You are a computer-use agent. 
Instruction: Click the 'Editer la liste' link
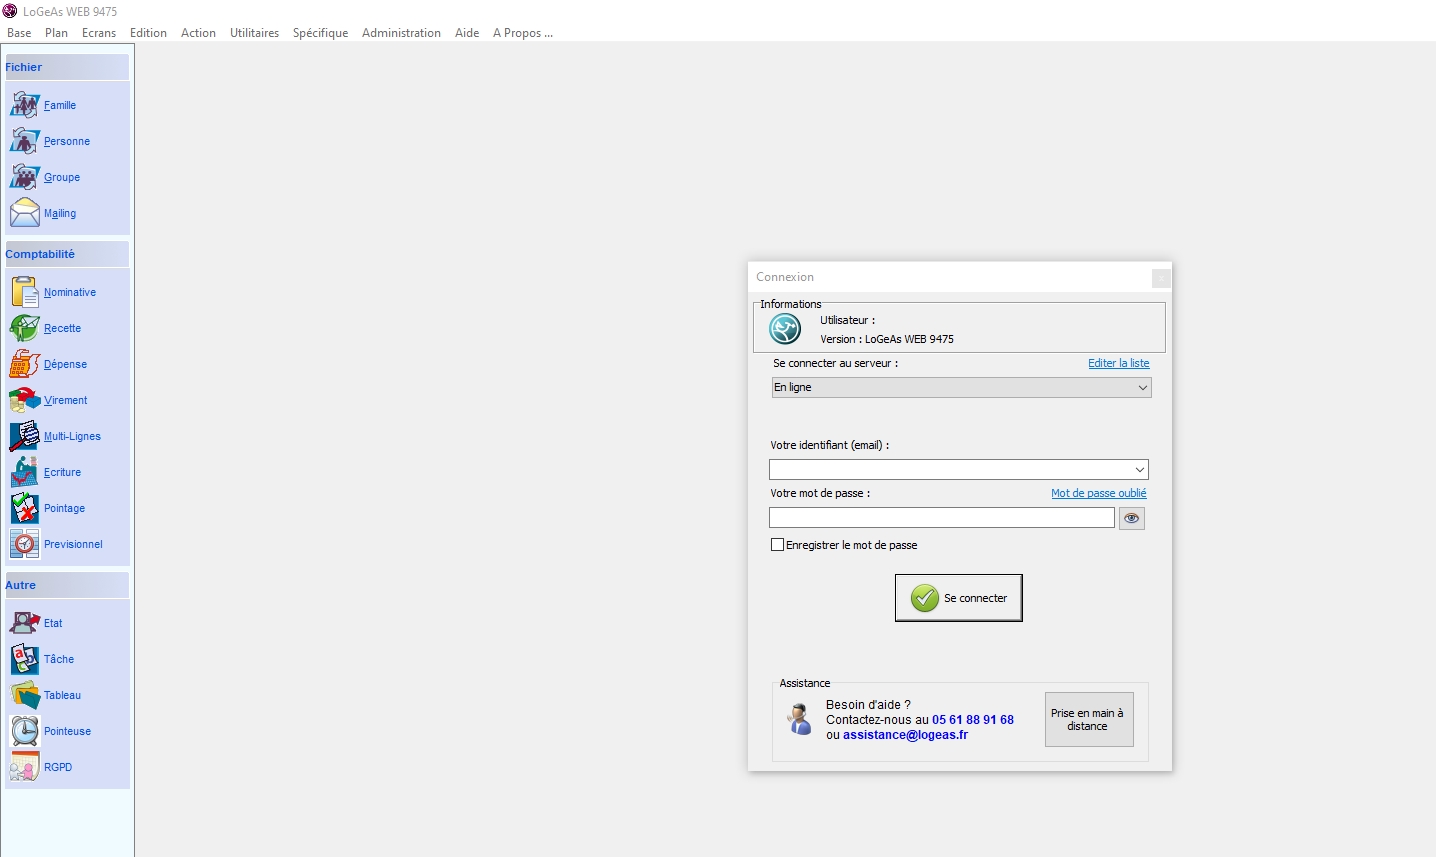(1118, 363)
